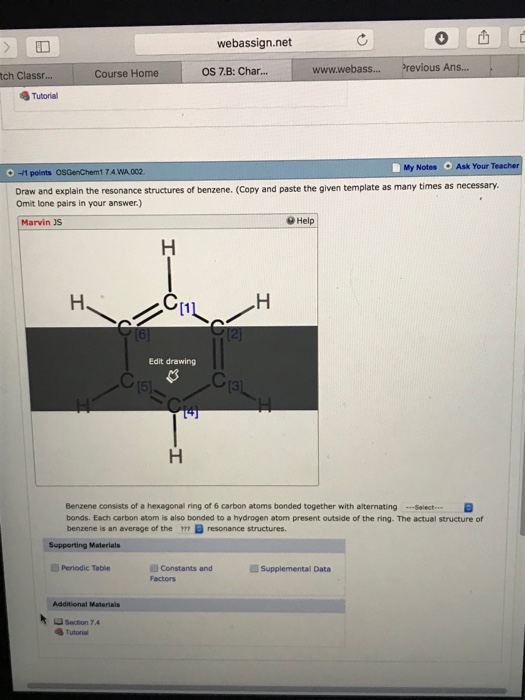Click the My Notes page icon

coord(397,167)
